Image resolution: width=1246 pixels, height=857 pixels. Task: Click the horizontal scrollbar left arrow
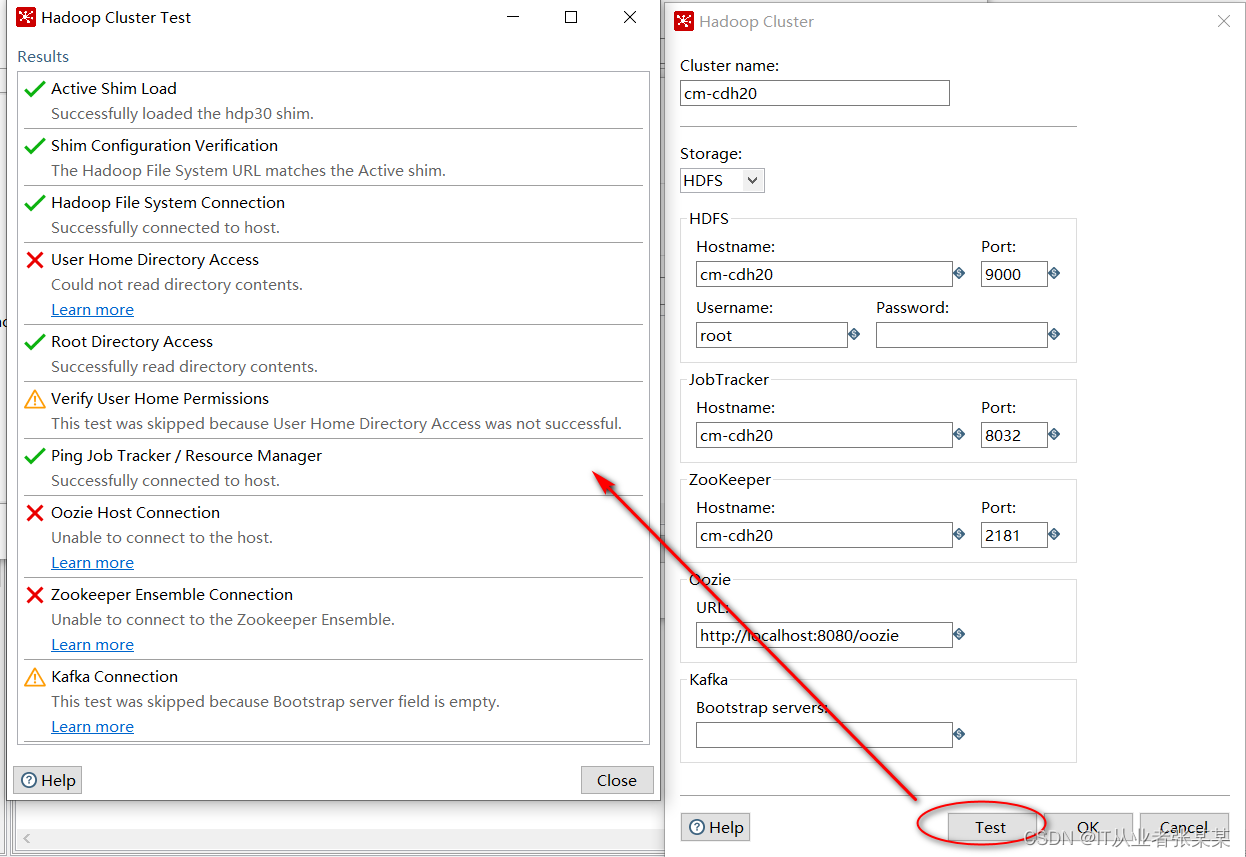(x=26, y=838)
